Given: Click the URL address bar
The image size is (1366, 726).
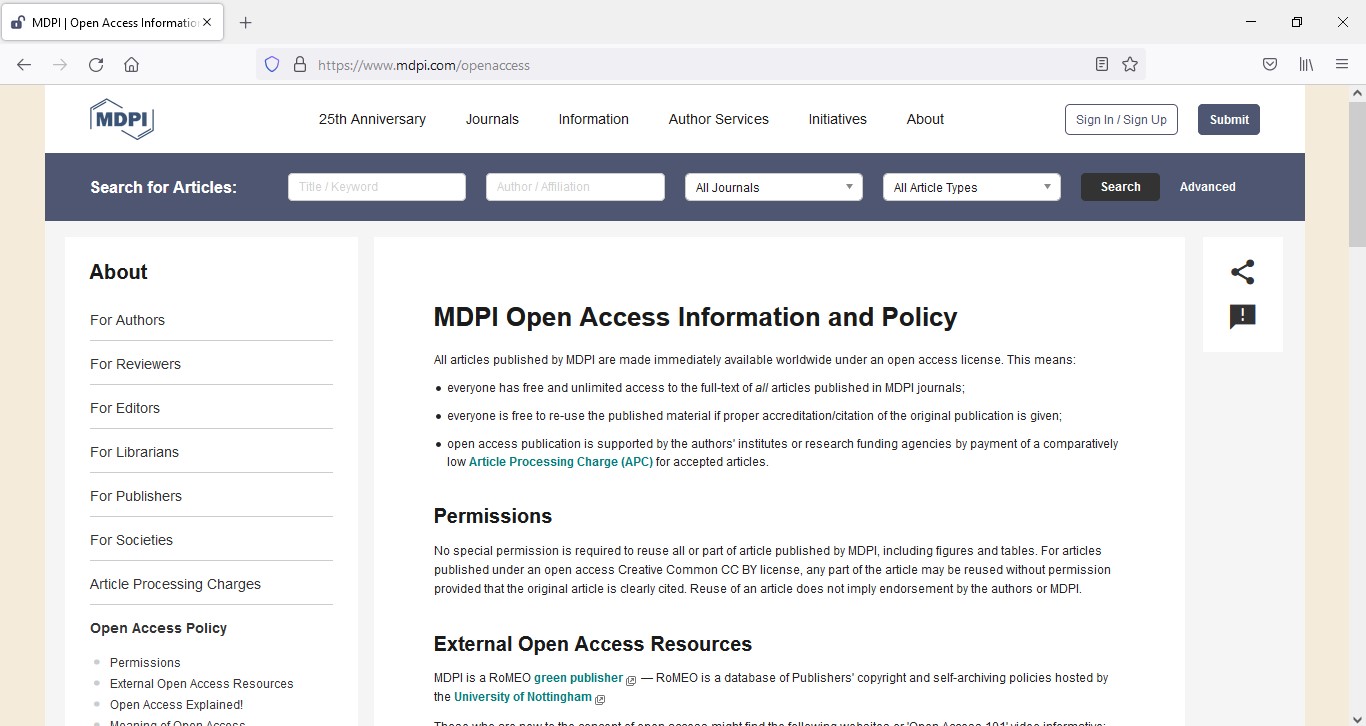Looking at the screenshot, I should (700, 65).
